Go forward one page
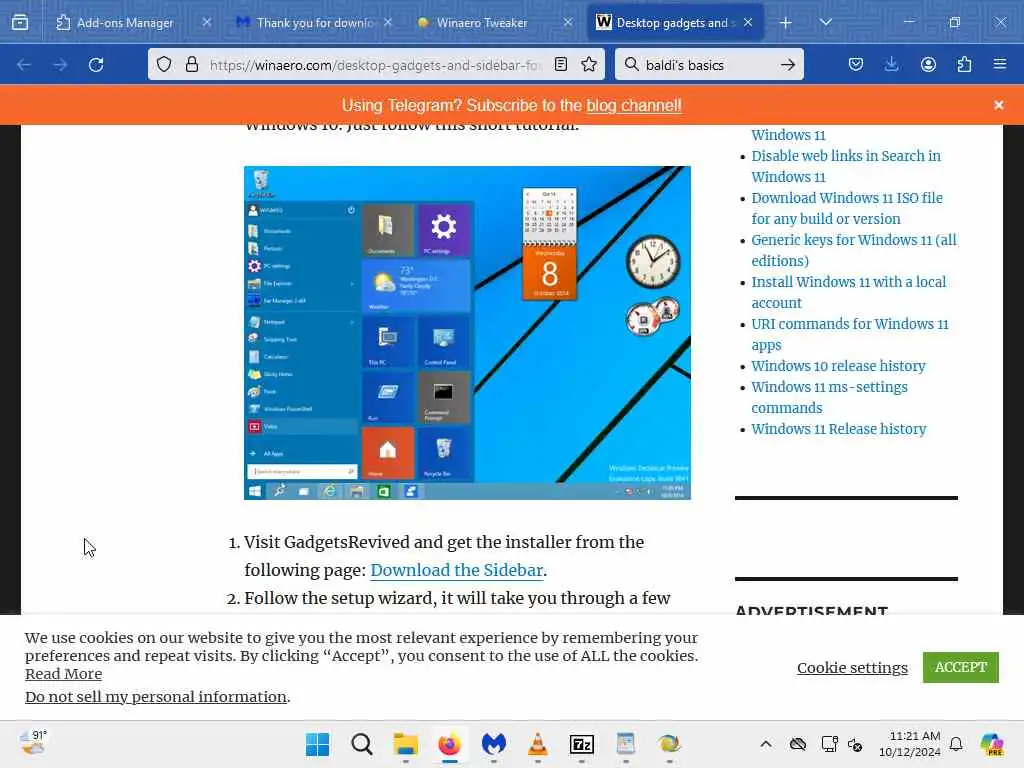1024x768 pixels. [60, 64]
